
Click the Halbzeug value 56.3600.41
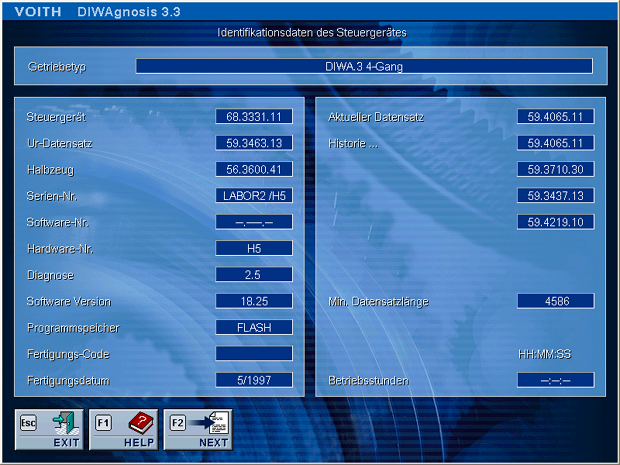click(x=254, y=169)
